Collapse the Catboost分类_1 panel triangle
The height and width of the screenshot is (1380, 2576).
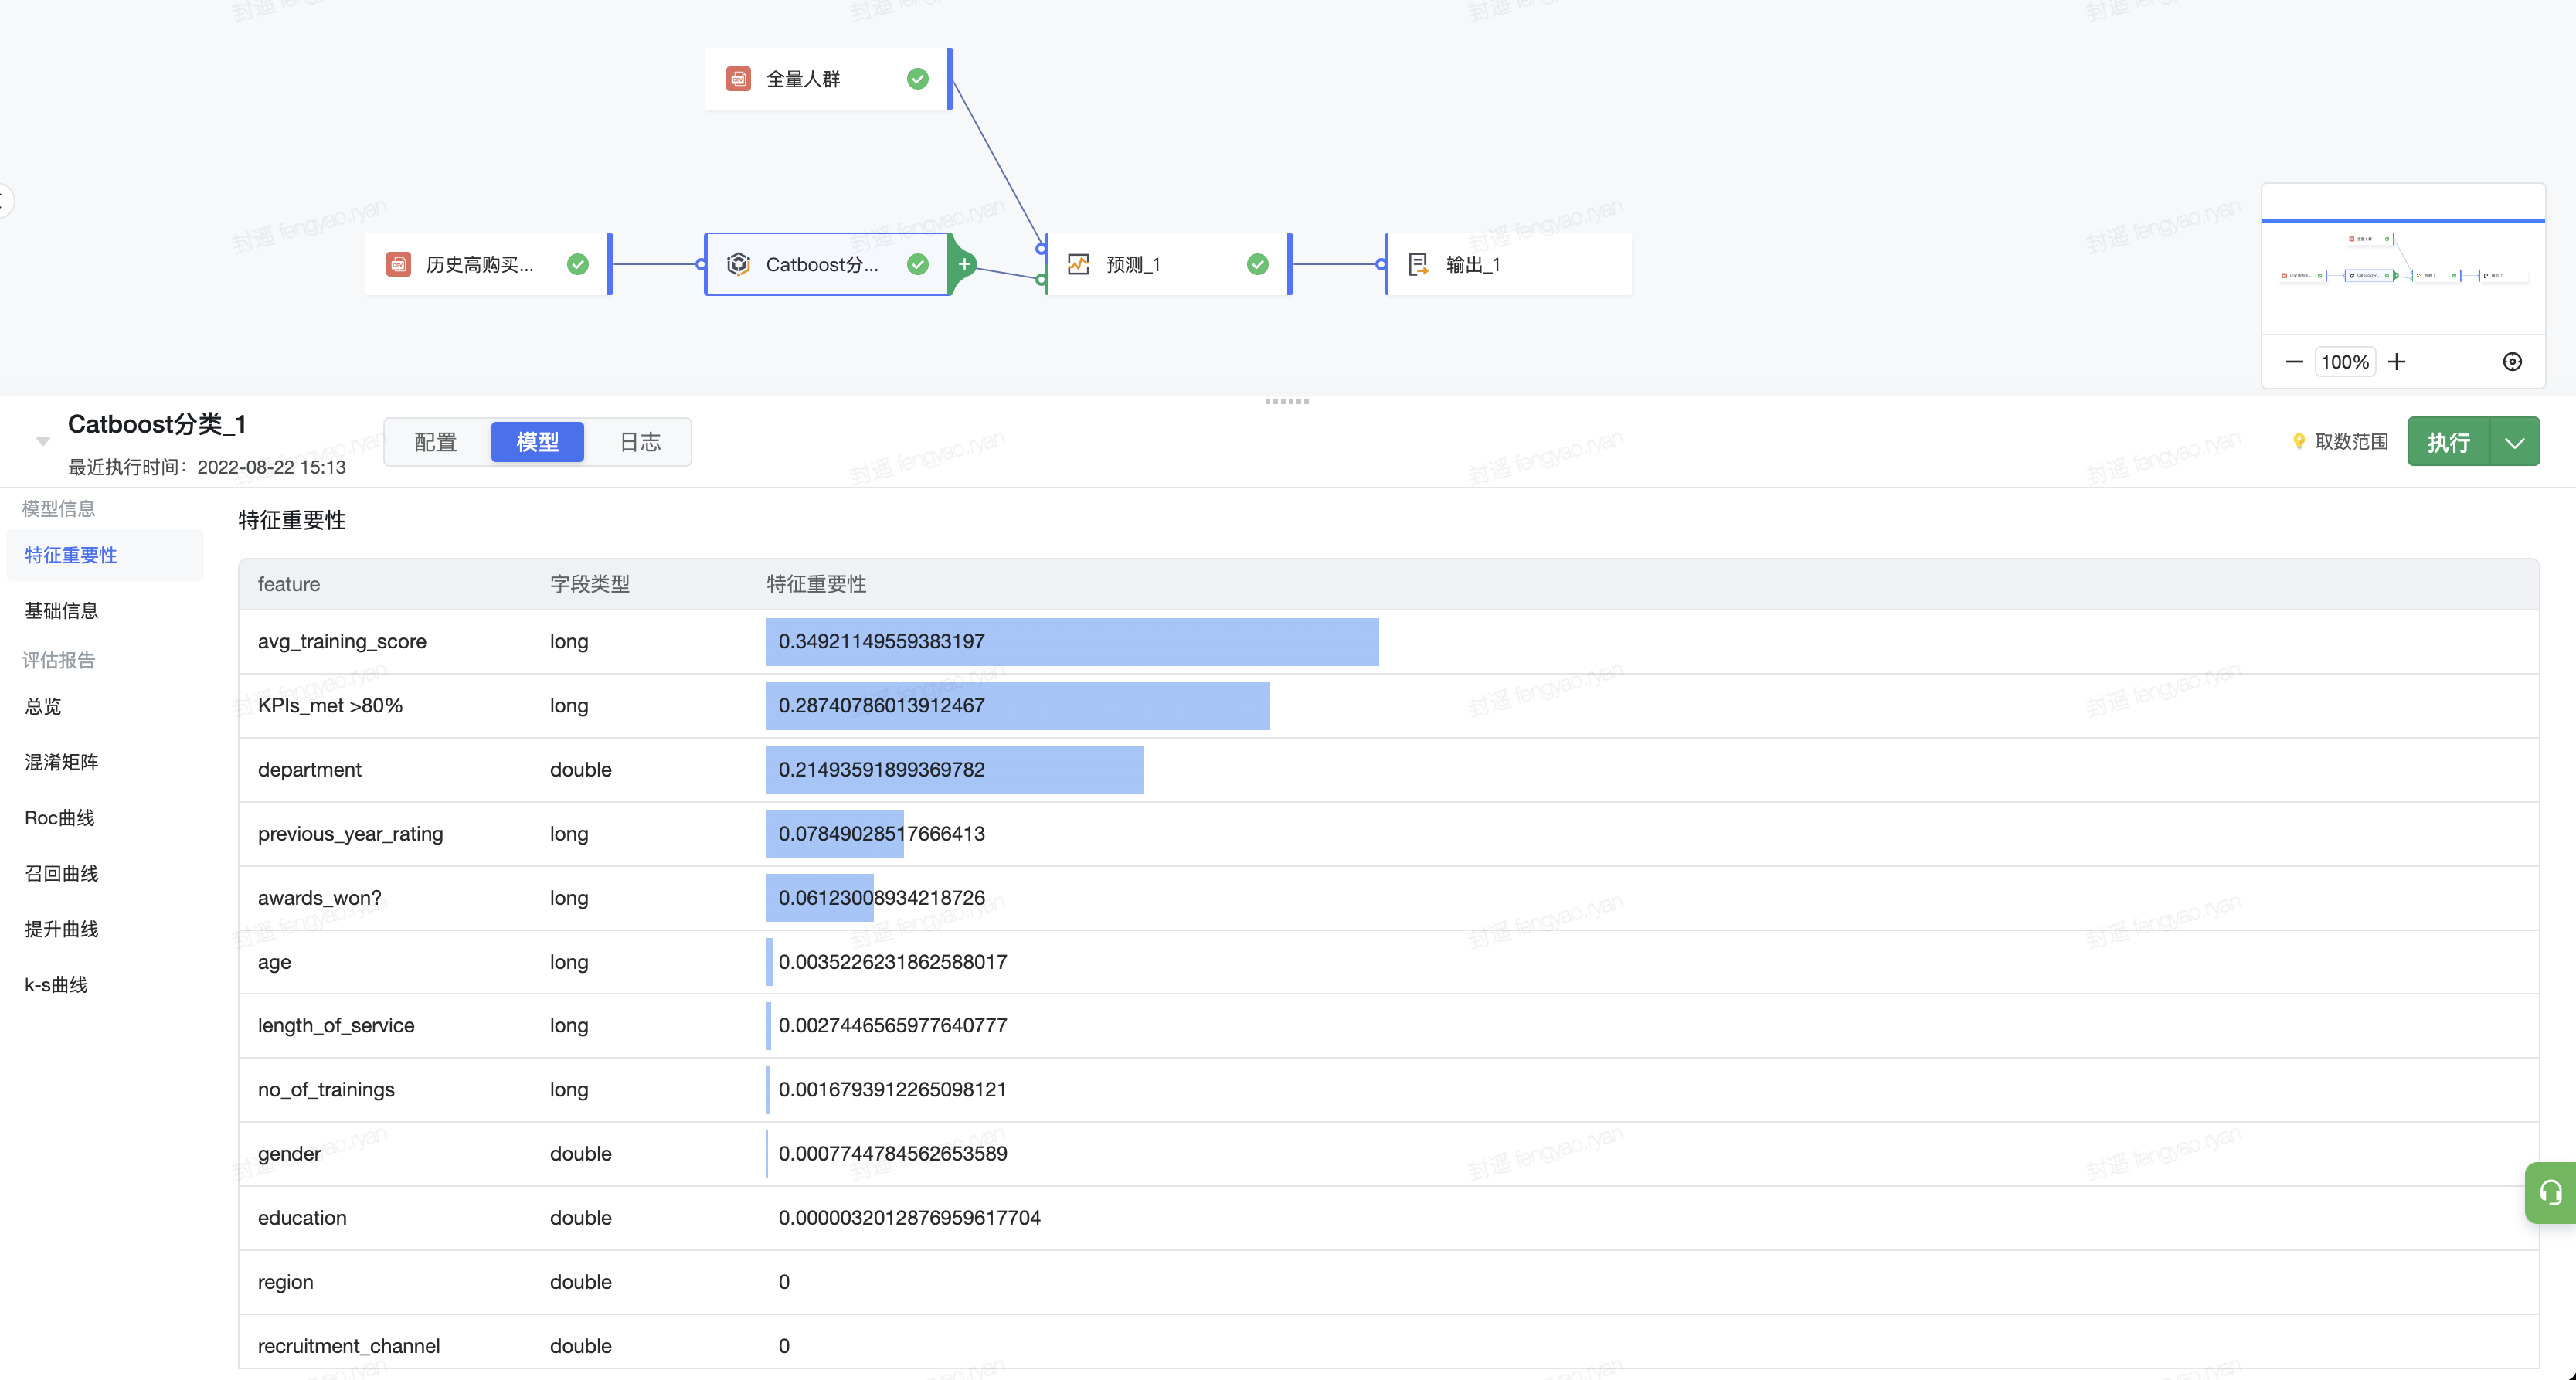[43, 441]
